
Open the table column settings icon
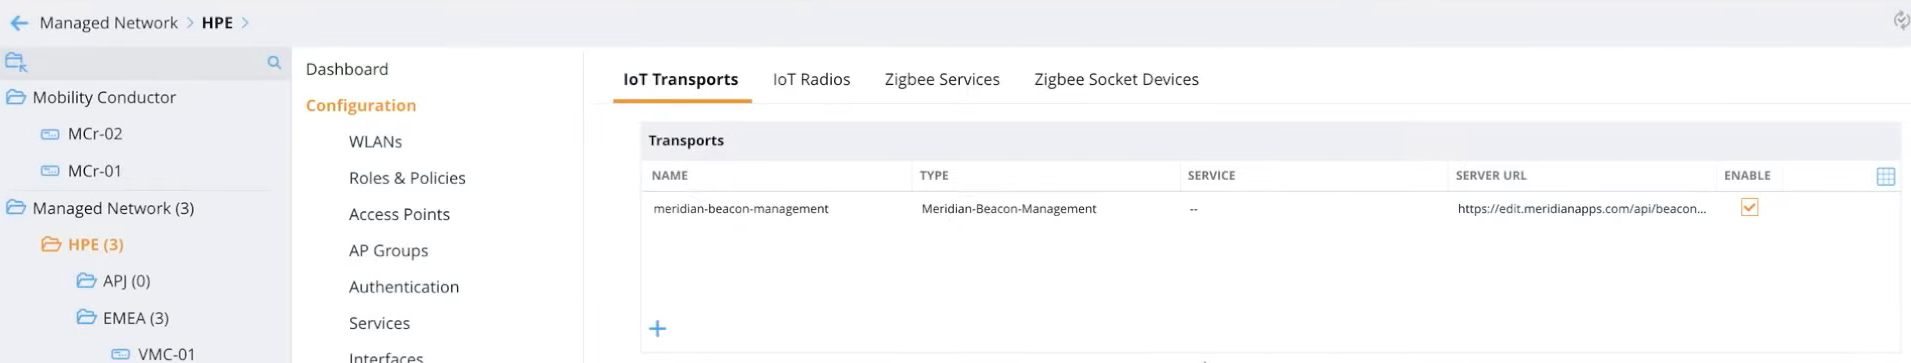pos(1885,176)
